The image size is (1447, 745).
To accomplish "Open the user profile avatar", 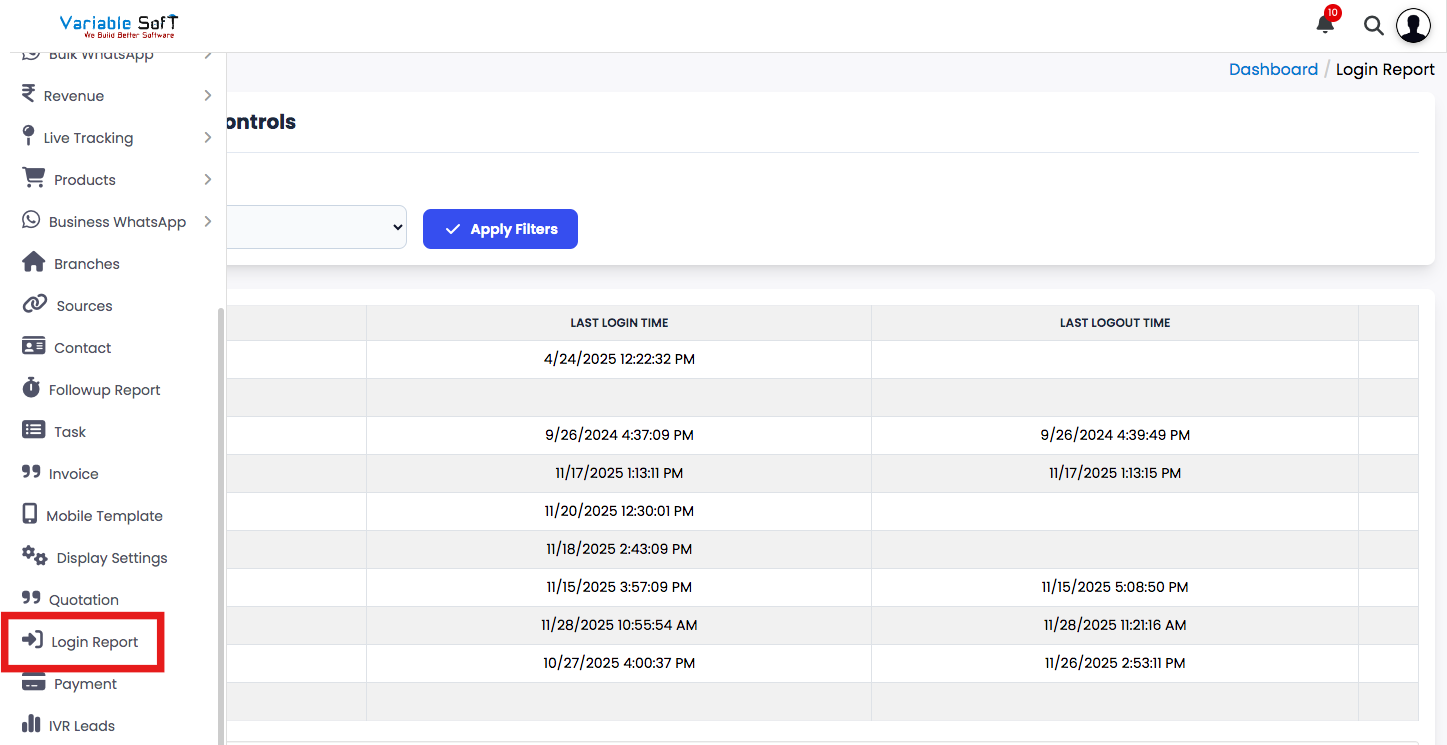I will point(1413,26).
